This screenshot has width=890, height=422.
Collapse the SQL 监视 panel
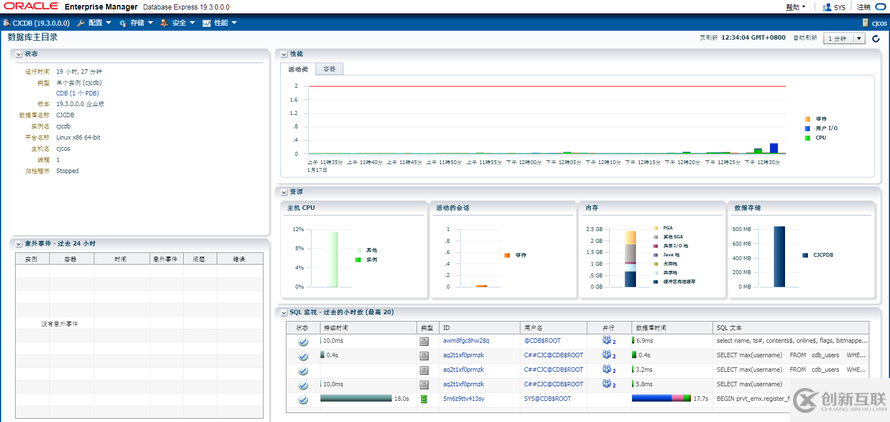point(284,313)
